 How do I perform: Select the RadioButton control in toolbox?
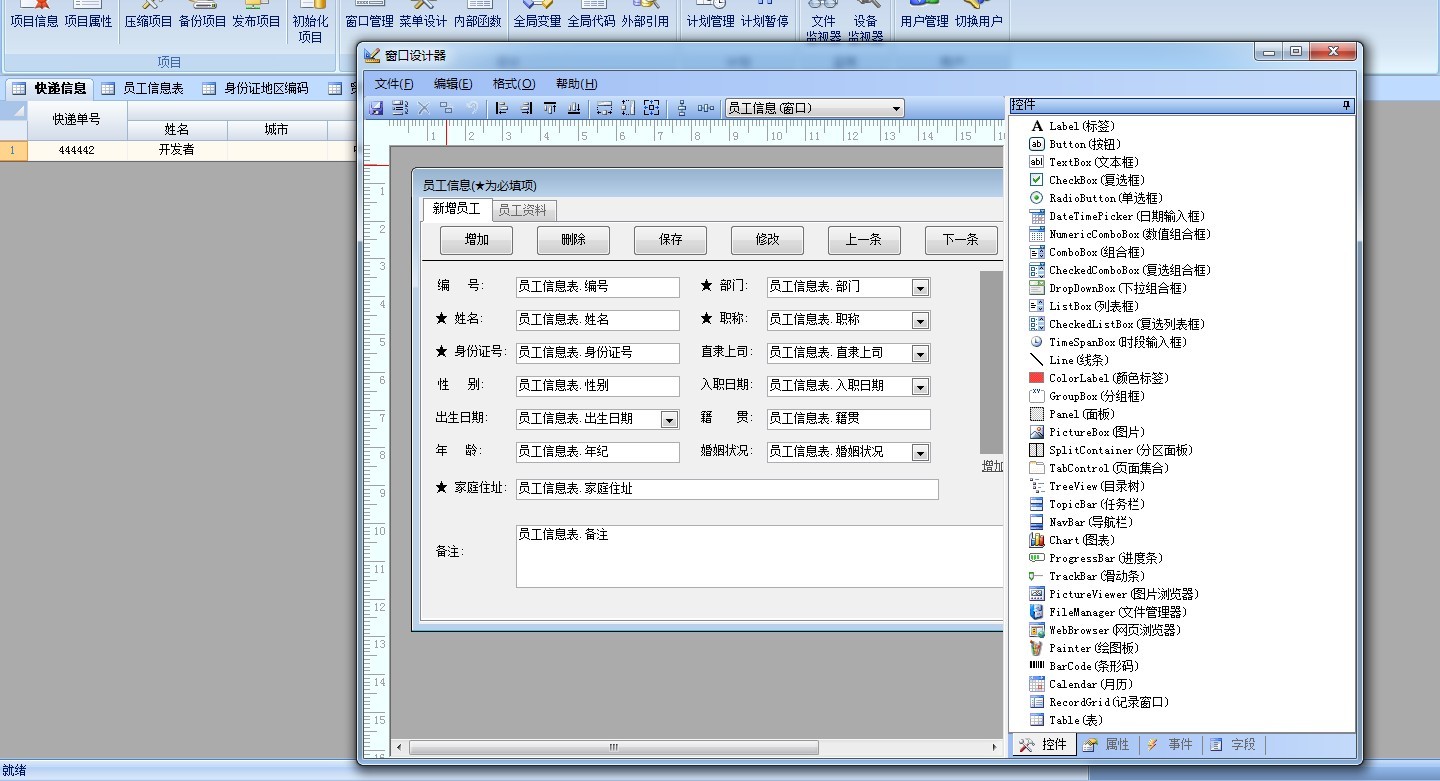(x=1105, y=198)
